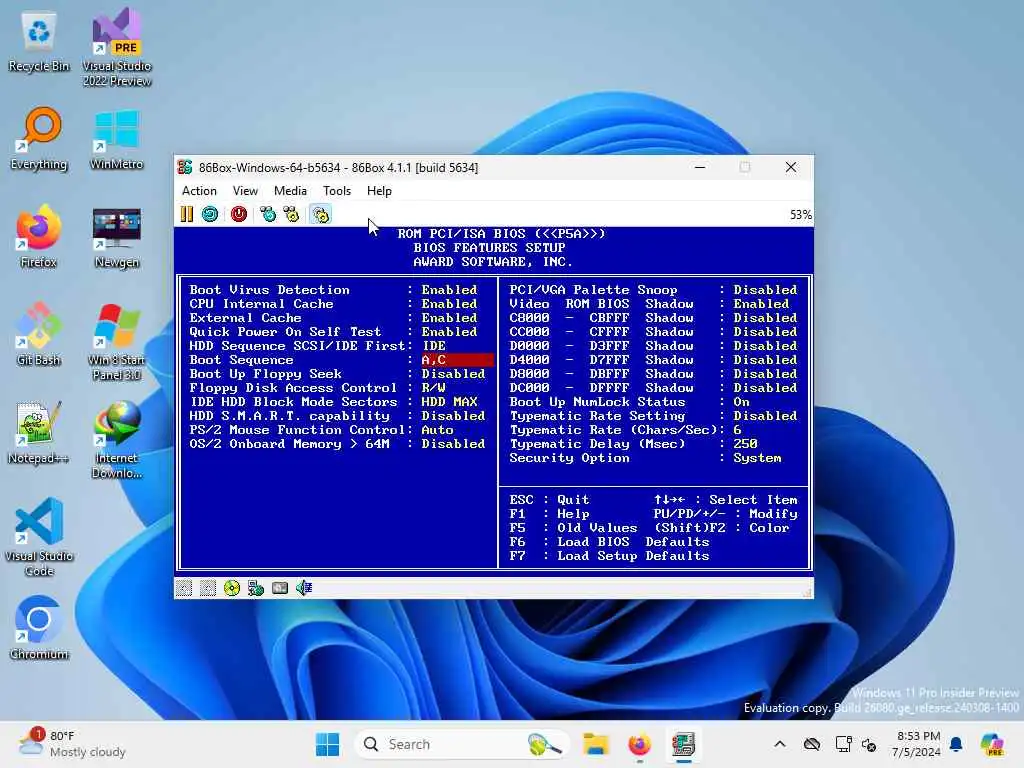Click 86Box title bar app icon
Screen dimensions: 1024x768
(185, 167)
